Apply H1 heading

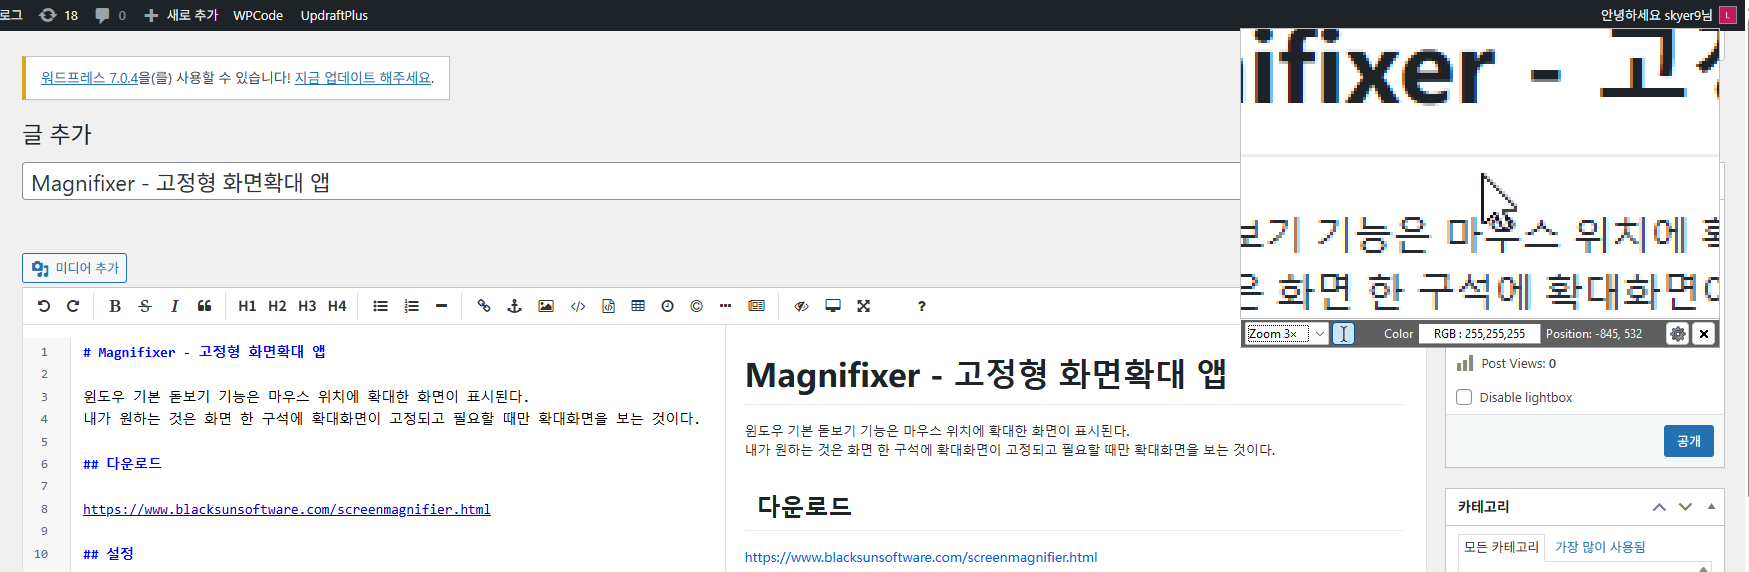click(247, 306)
